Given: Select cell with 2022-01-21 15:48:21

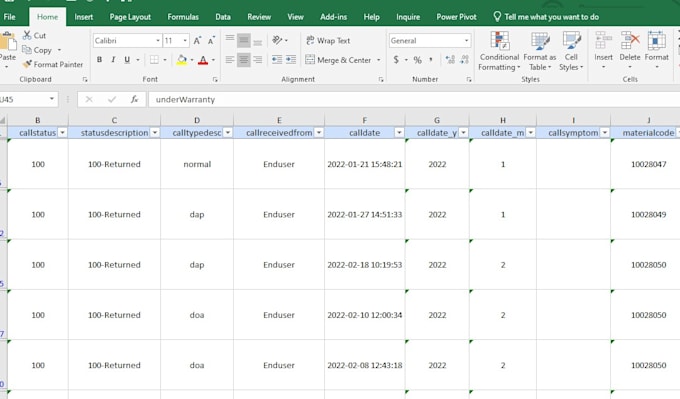Looking at the screenshot, I should click(x=364, y=164).
